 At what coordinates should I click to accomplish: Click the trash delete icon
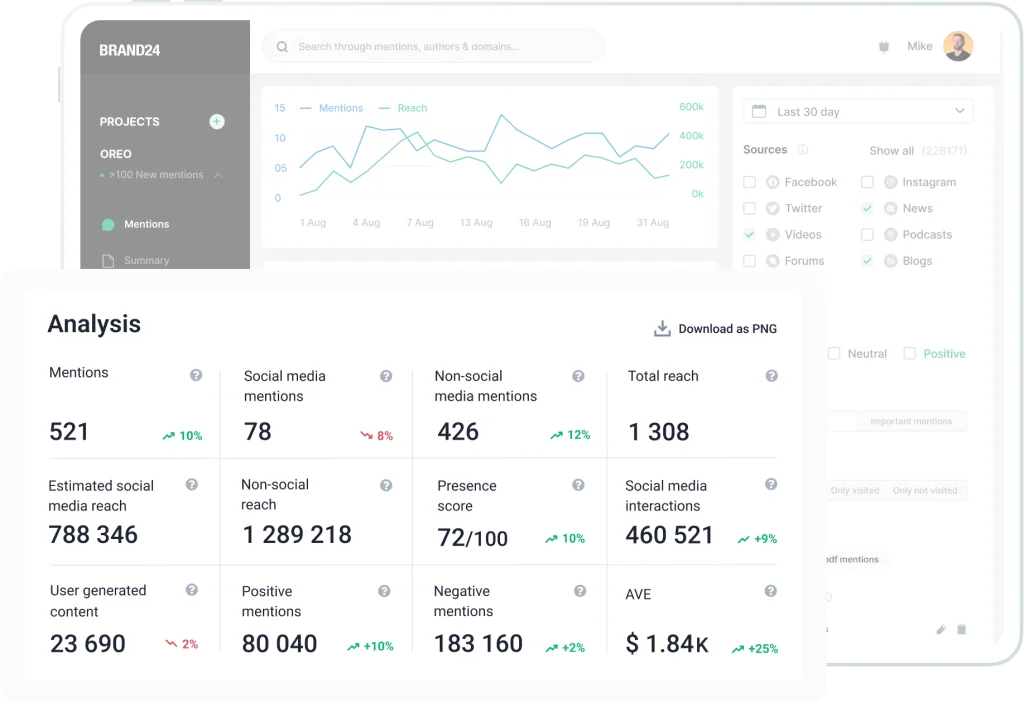pos(962,629)
